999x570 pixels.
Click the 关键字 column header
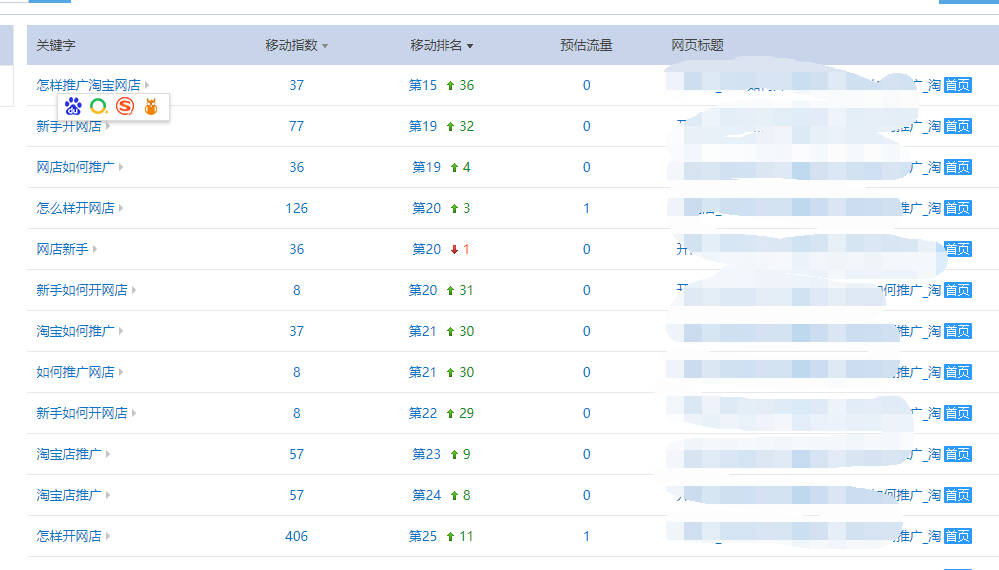click(x=55, y=45)
